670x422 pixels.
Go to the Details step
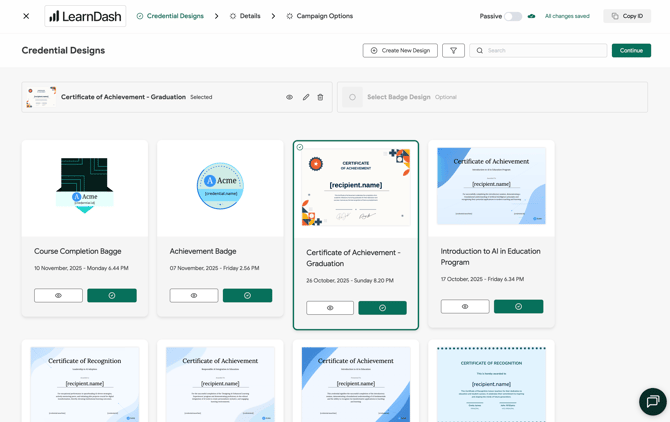(245, 16)
